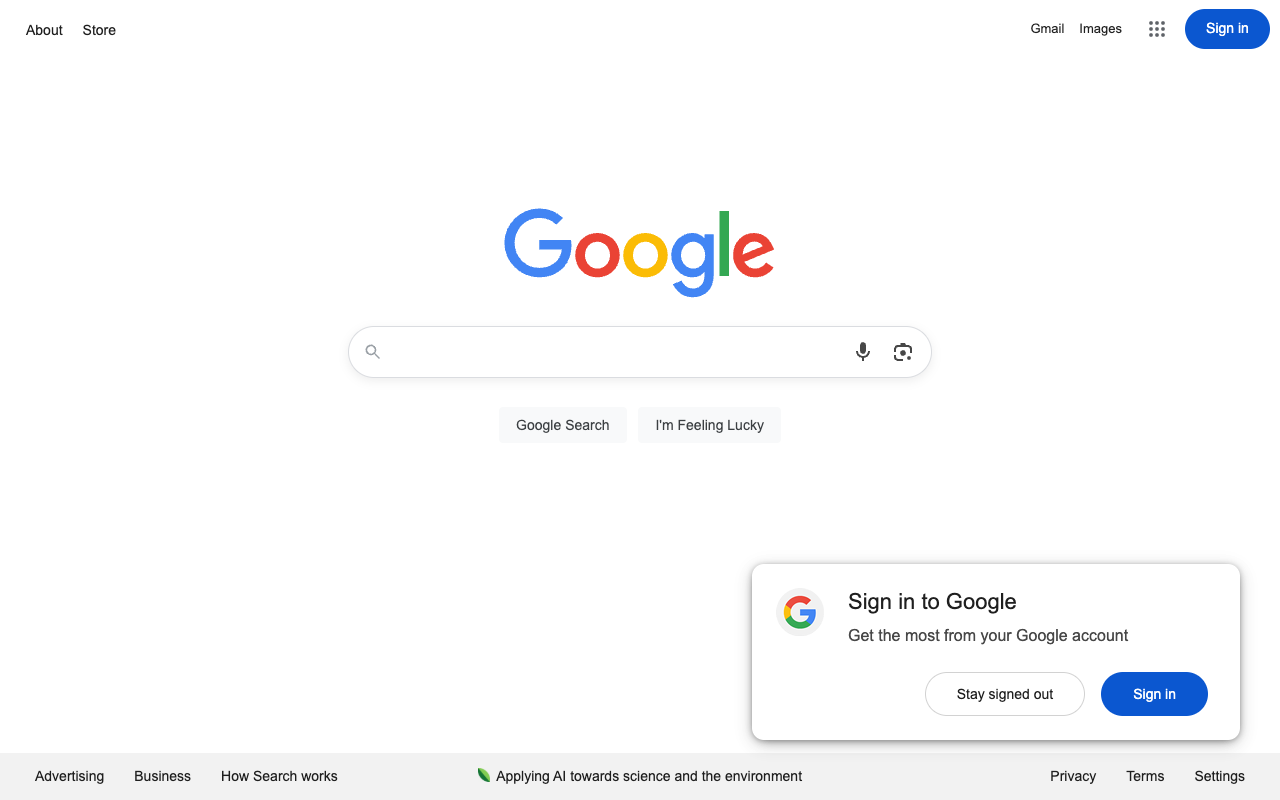Click the Google logo in the center
1280x800 pixels.
(x=639, y=252)
